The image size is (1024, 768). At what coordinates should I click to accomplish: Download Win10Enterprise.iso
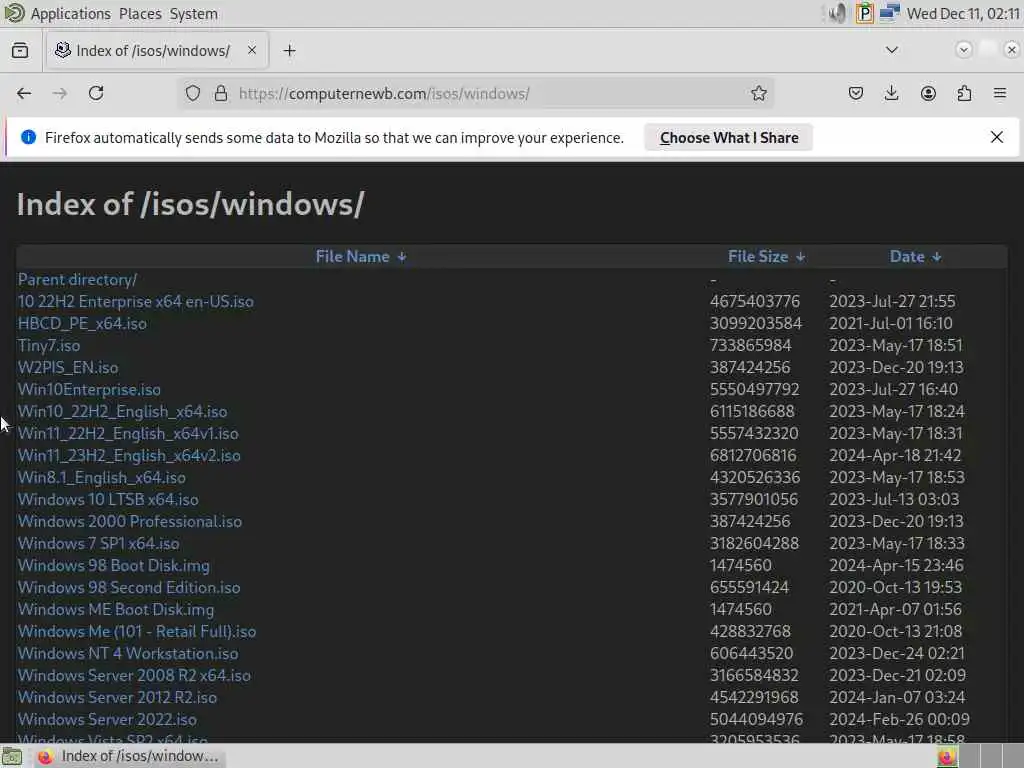(89, 390)
